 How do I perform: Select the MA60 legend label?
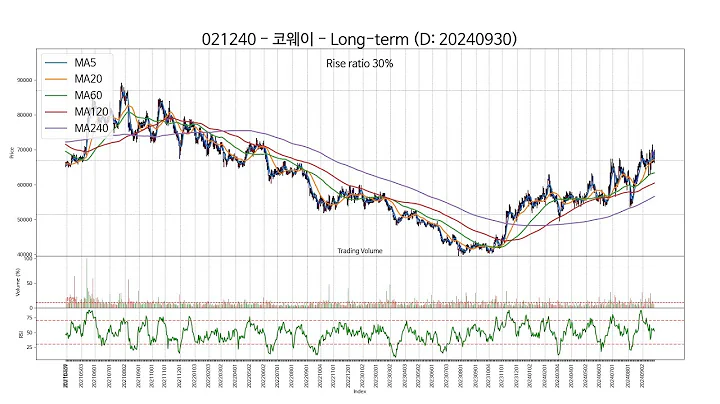point(88,95)
